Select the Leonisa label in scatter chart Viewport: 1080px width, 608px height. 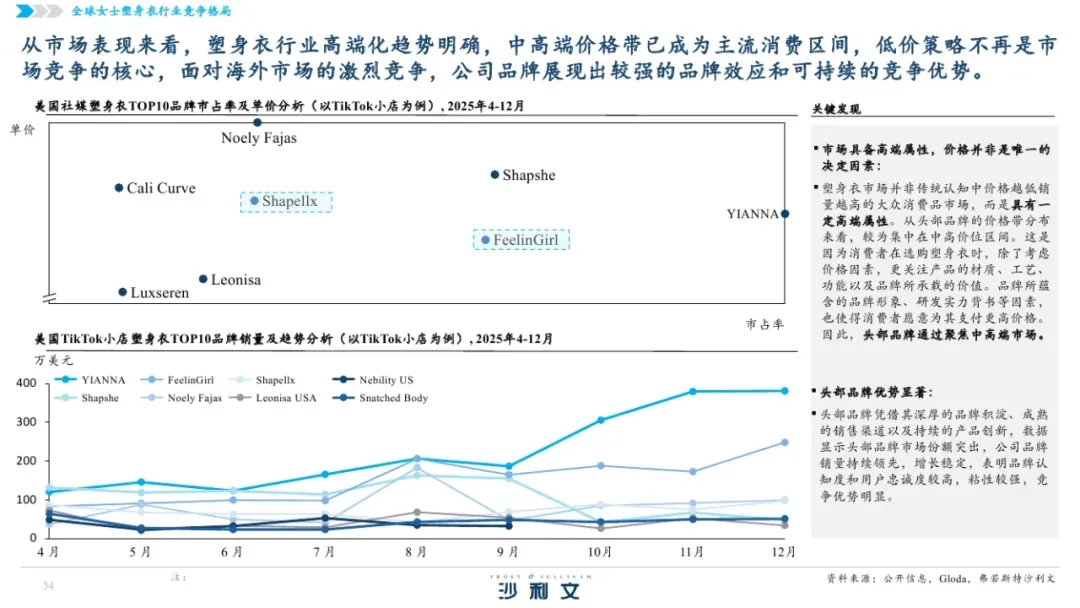click(x=236, y=280)
